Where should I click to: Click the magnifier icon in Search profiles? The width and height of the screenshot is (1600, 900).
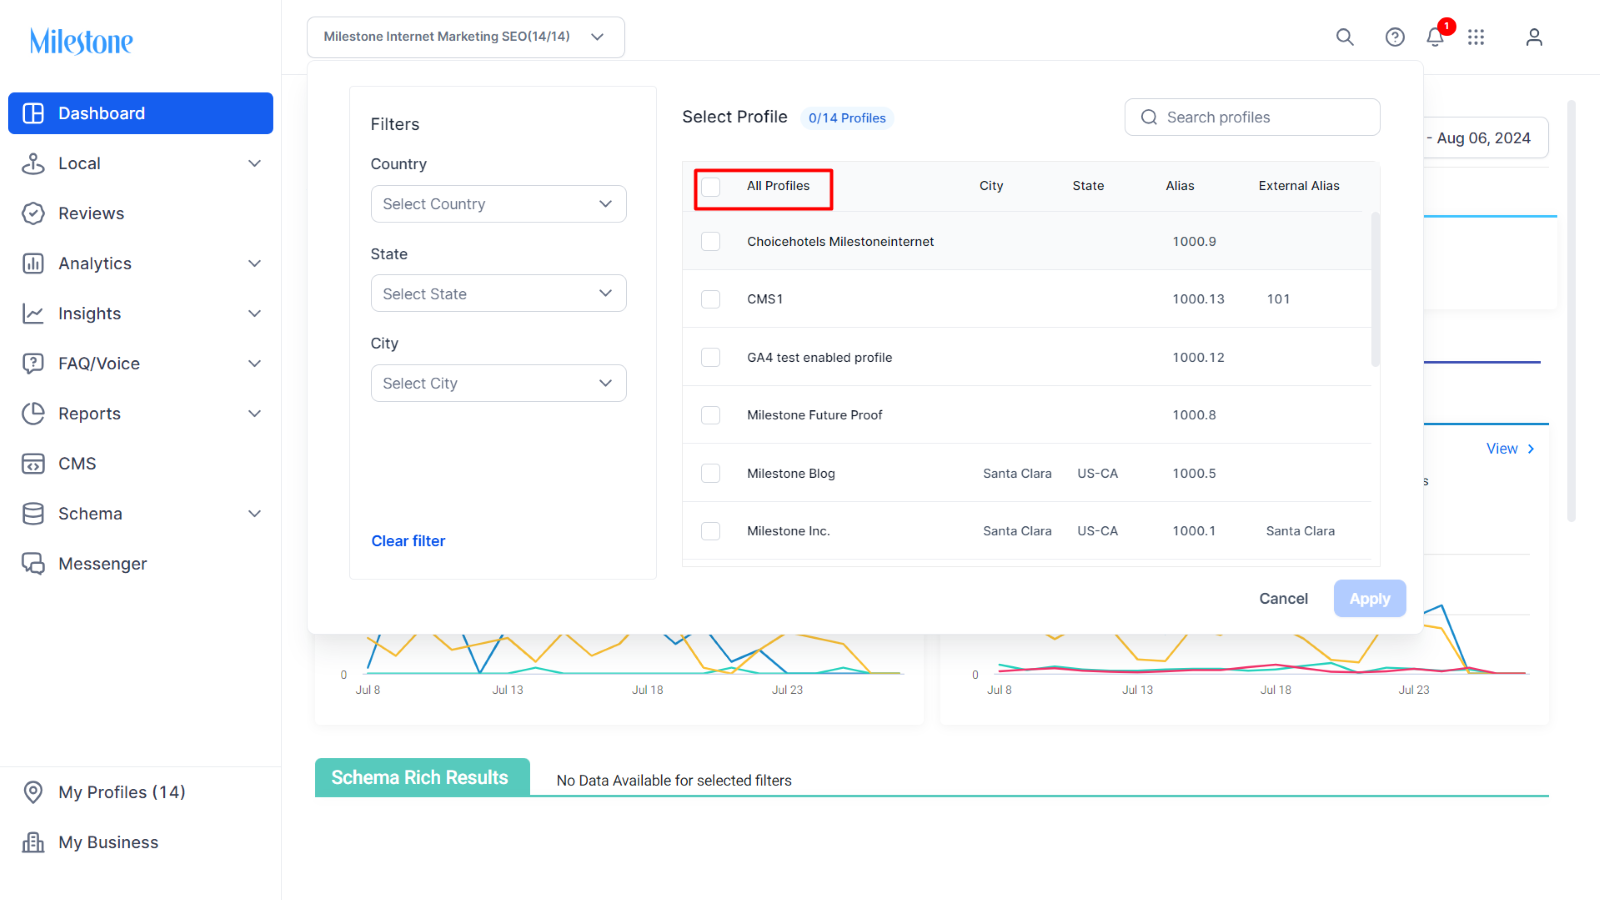[x=1149, y=117]
